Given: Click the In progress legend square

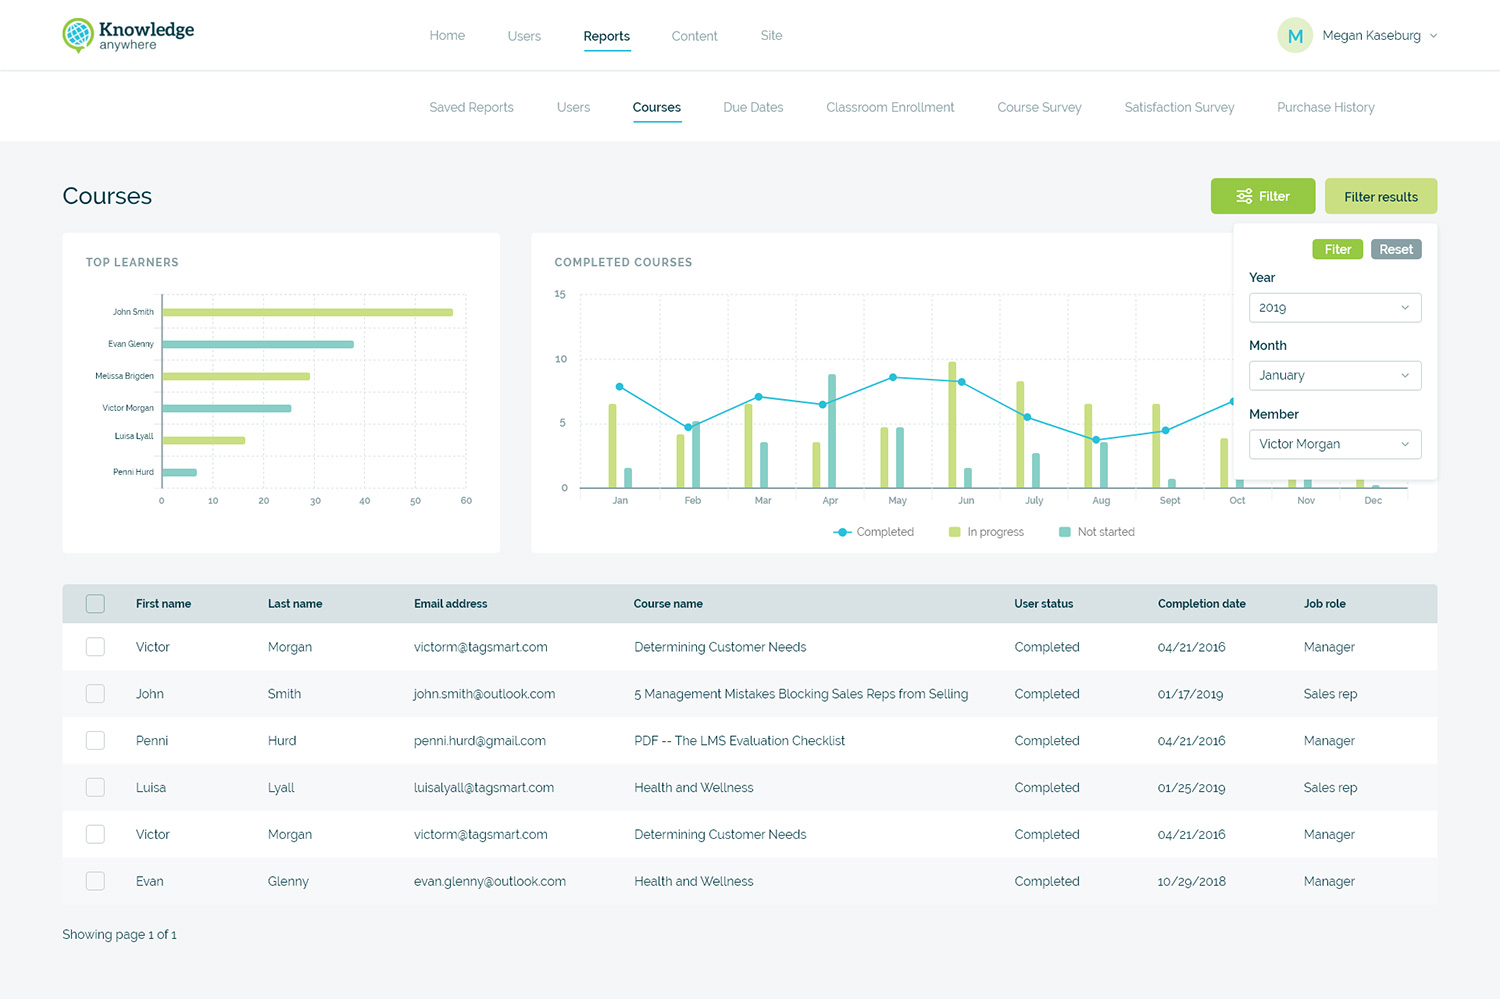Looking at the screenshot, I should click(x=954, y=532).
